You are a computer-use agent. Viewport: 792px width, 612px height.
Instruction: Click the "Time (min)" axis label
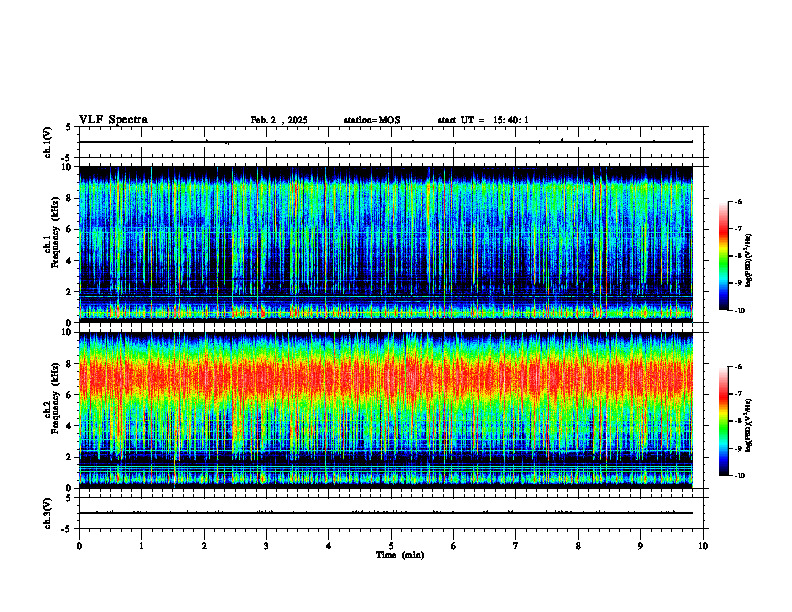click(400, 555)
